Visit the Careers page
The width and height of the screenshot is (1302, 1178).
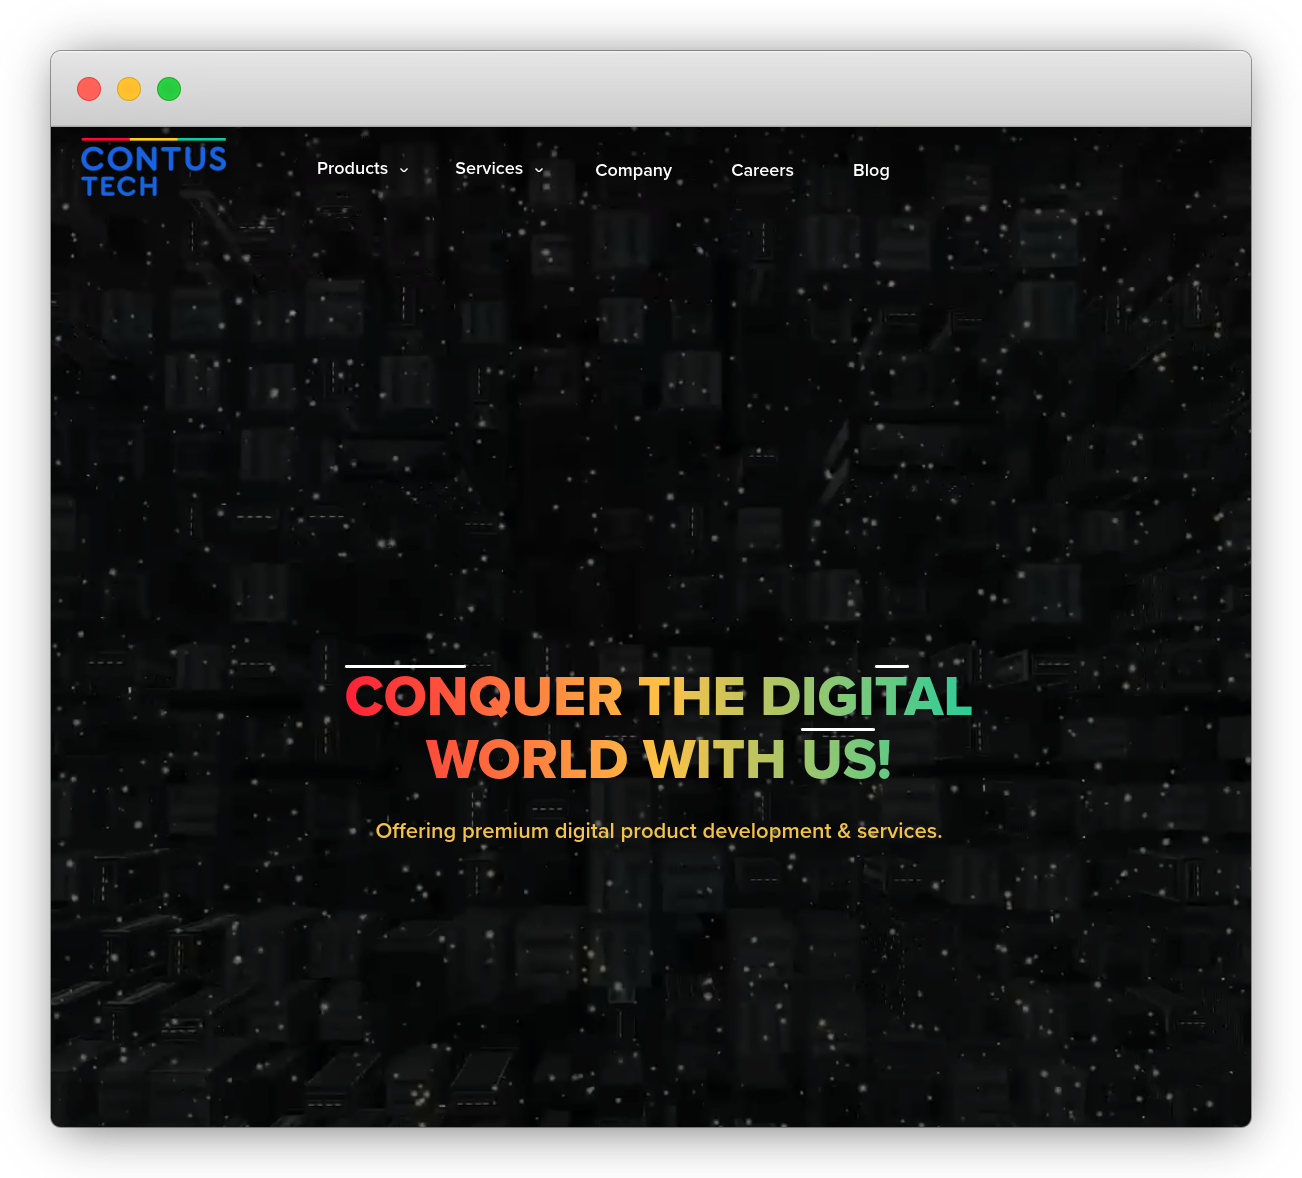click(x=762, y=171)
